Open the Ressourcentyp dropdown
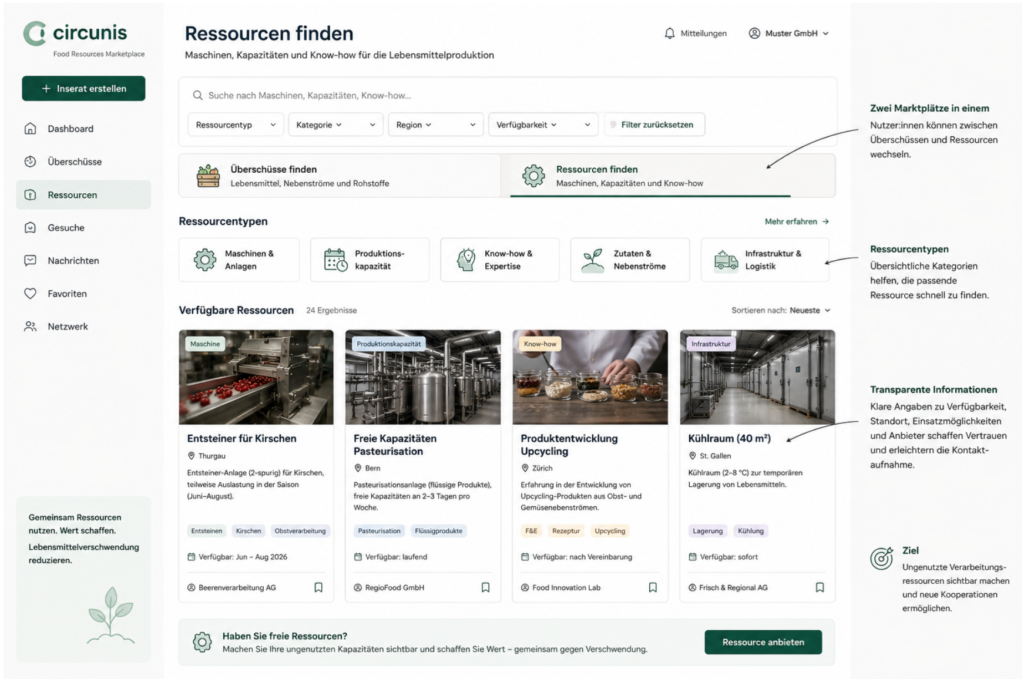 pos(236,125)
